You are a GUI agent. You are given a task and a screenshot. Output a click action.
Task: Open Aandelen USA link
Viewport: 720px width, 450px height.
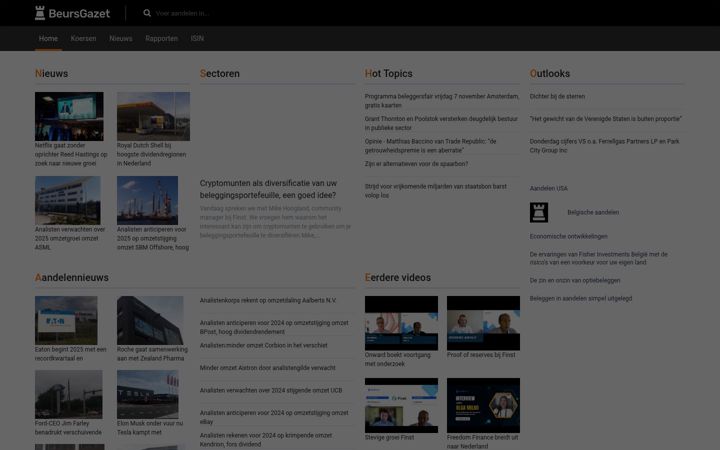click(x=549, y=188)
